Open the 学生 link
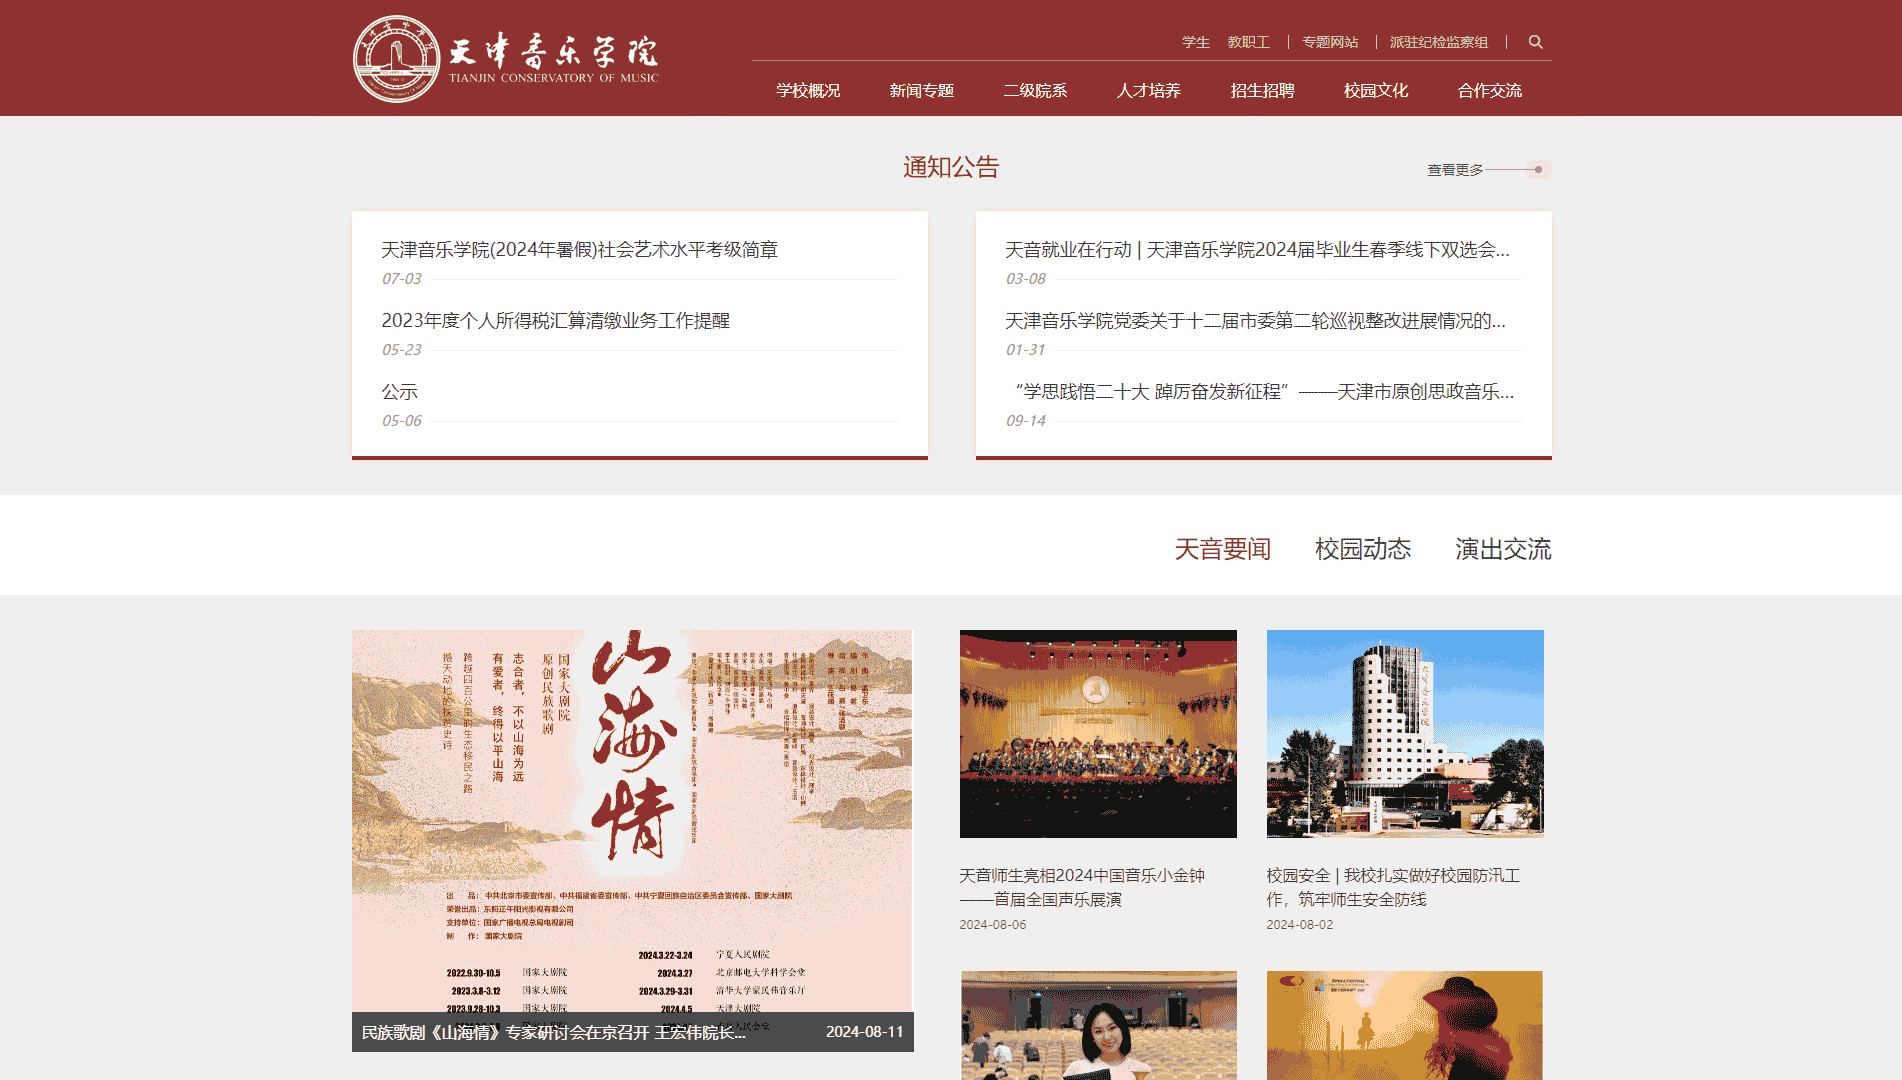The image size is (1902, 1080). click(1195, 42)
